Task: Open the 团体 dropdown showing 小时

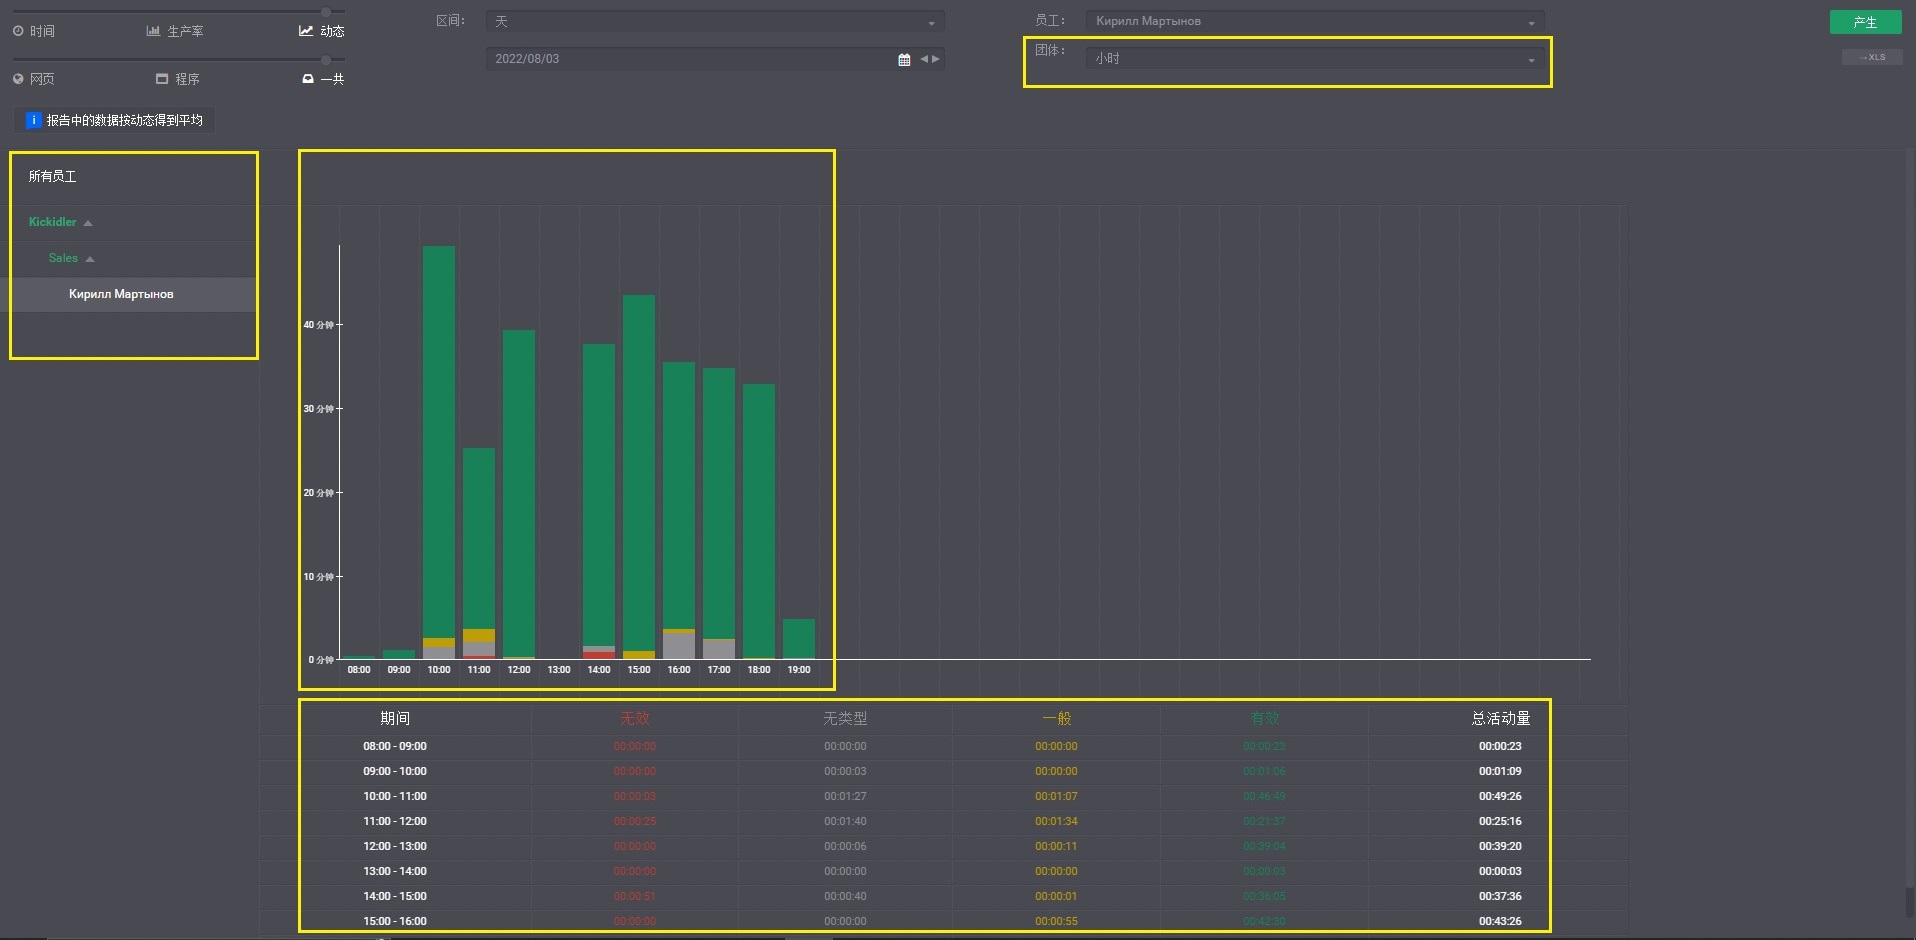Action: [1315, 59]
